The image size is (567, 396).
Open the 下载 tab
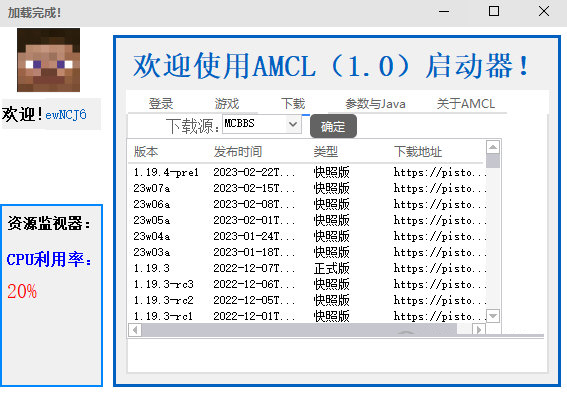(293, 104)
